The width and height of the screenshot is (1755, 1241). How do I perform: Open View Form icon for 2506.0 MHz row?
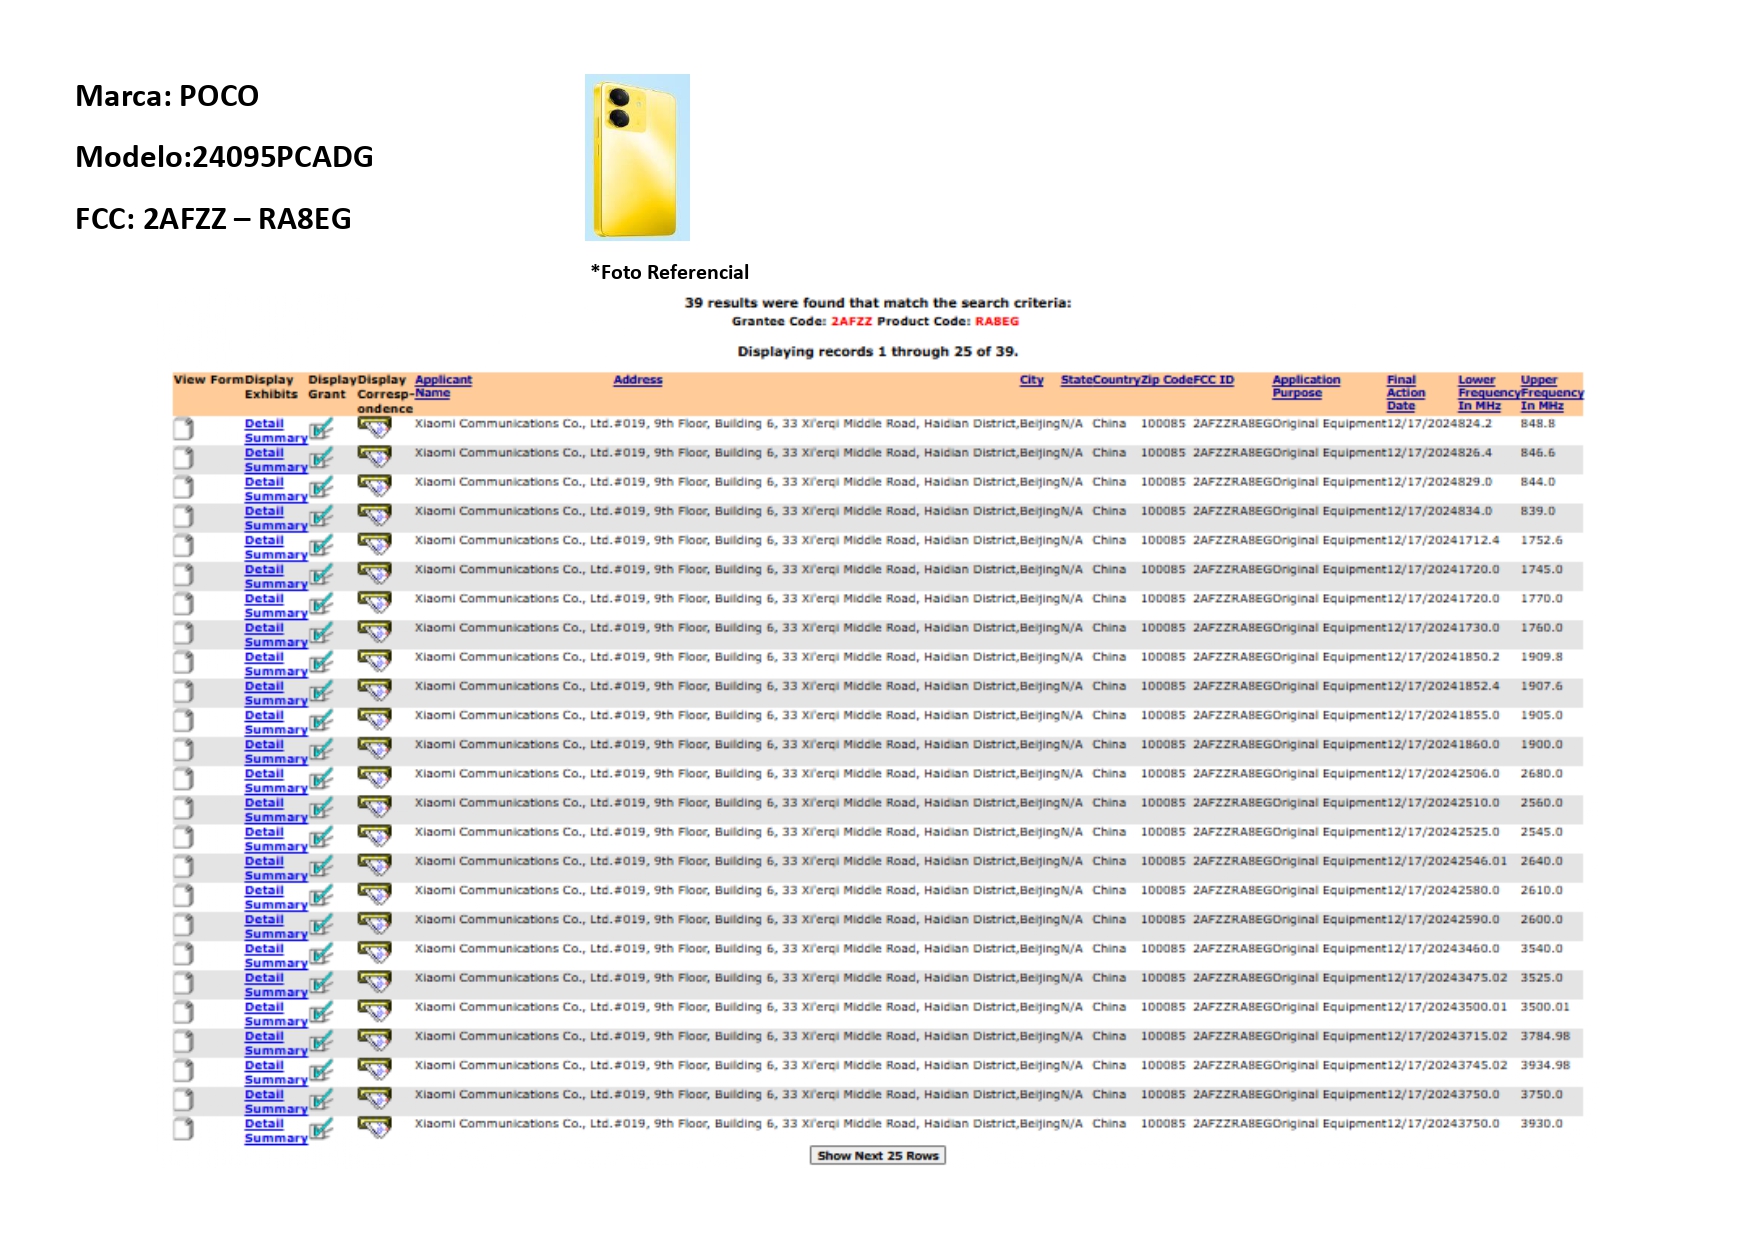coord(183,779)
